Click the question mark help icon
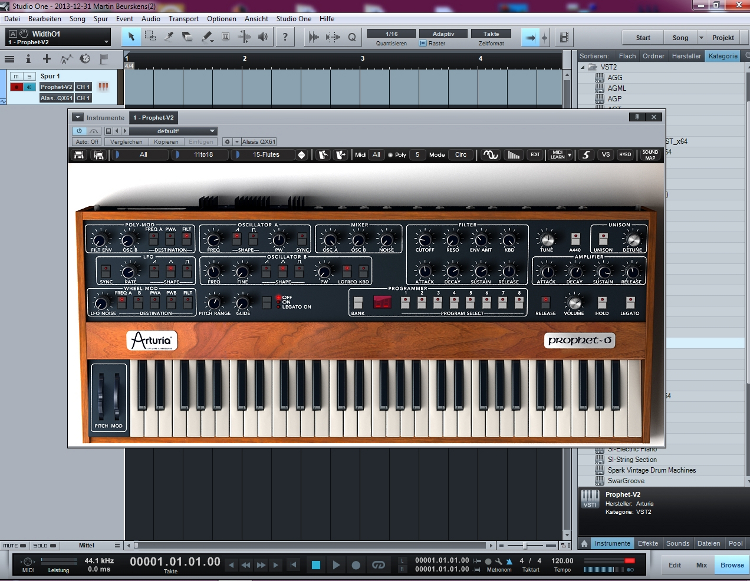 [285, 37]
